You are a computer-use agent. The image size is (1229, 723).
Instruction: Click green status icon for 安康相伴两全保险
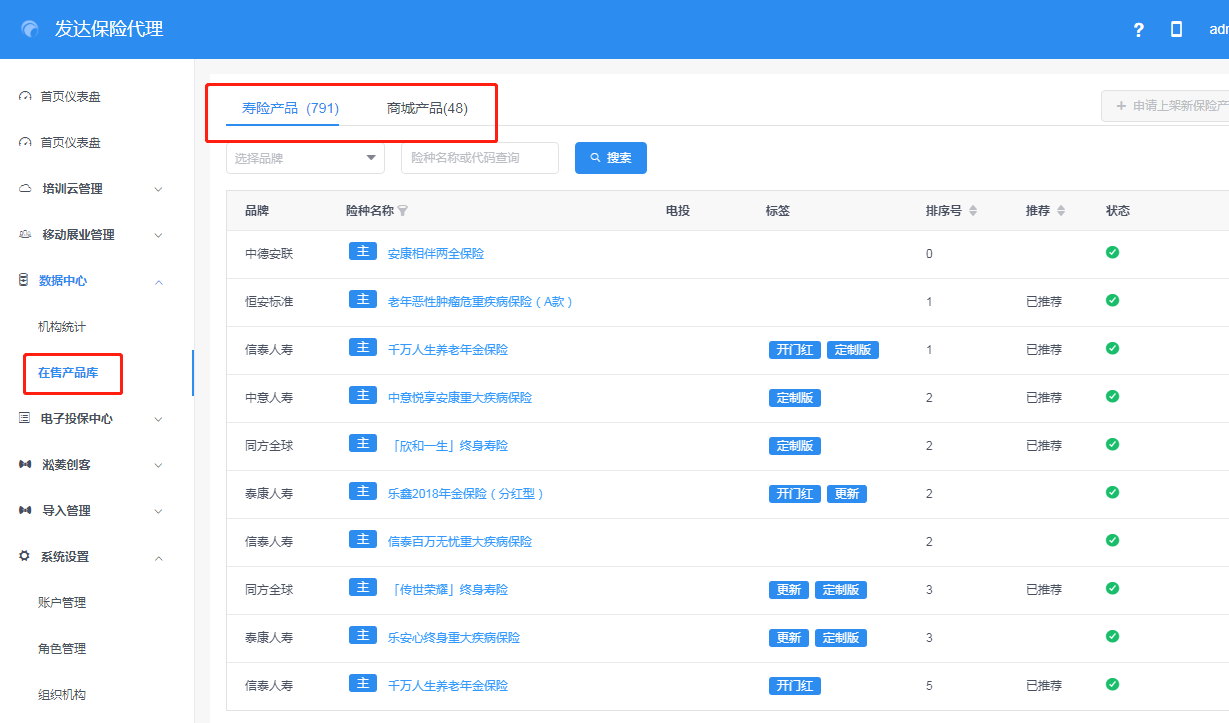(x=1112, y=253)
